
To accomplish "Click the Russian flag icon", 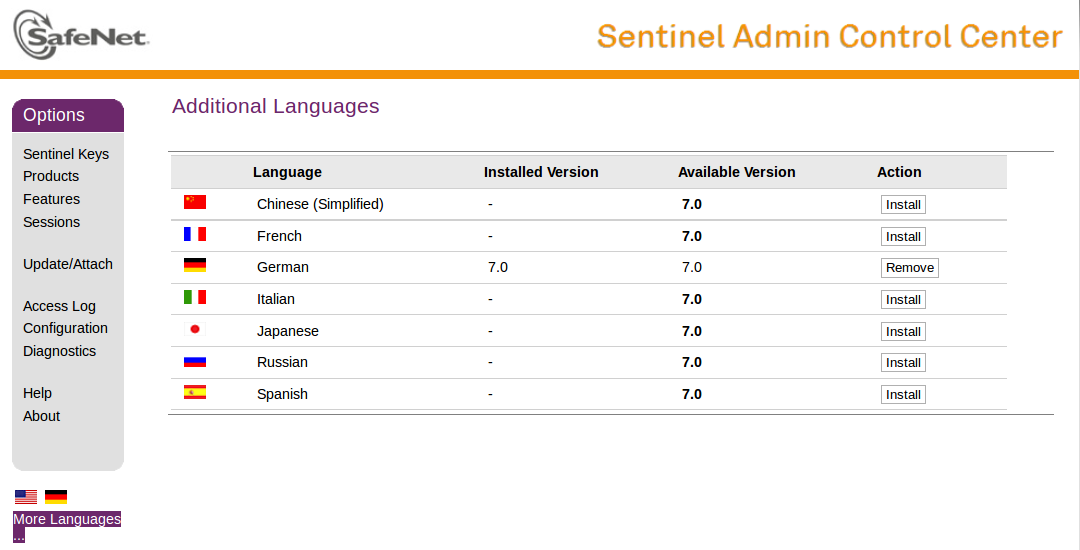I will [195, 361].
